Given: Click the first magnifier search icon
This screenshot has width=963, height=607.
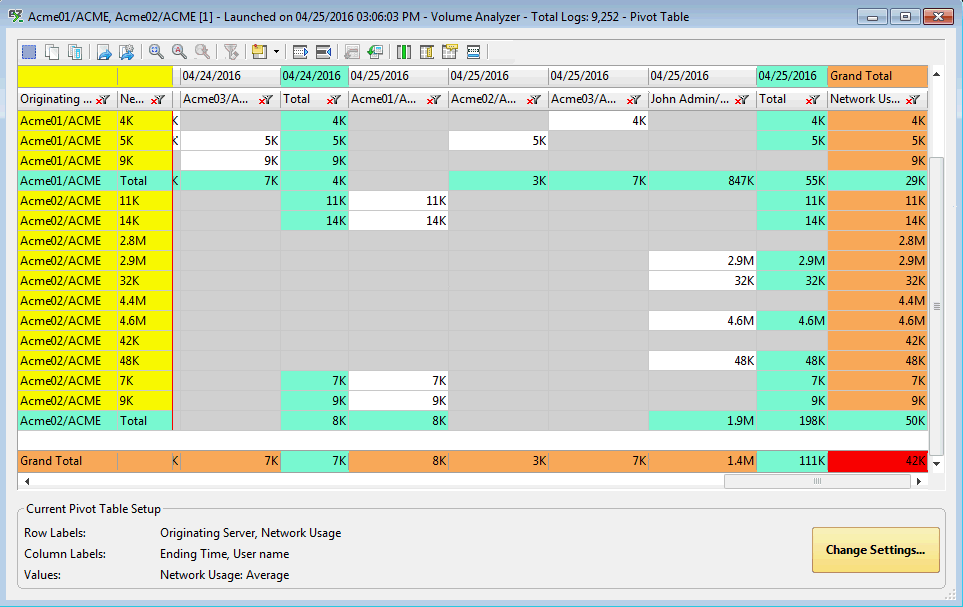Looking at the screenshot, I should 156,51.
